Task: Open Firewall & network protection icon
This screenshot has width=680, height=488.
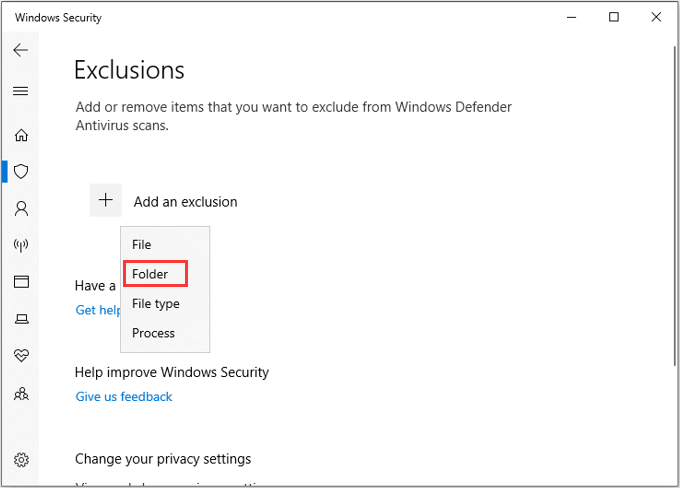Action: pyautogui.click(x=21, y=245)
